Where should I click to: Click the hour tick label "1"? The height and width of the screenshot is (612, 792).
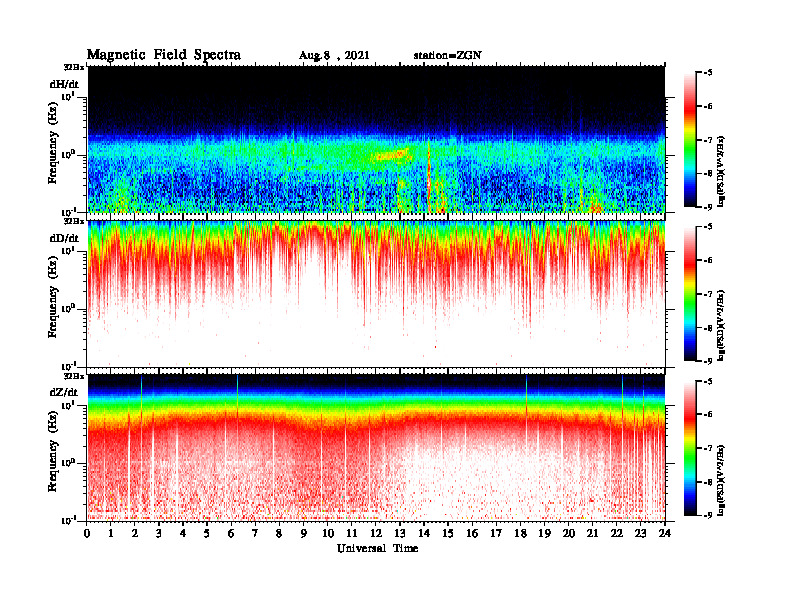(x=111, y=533)
